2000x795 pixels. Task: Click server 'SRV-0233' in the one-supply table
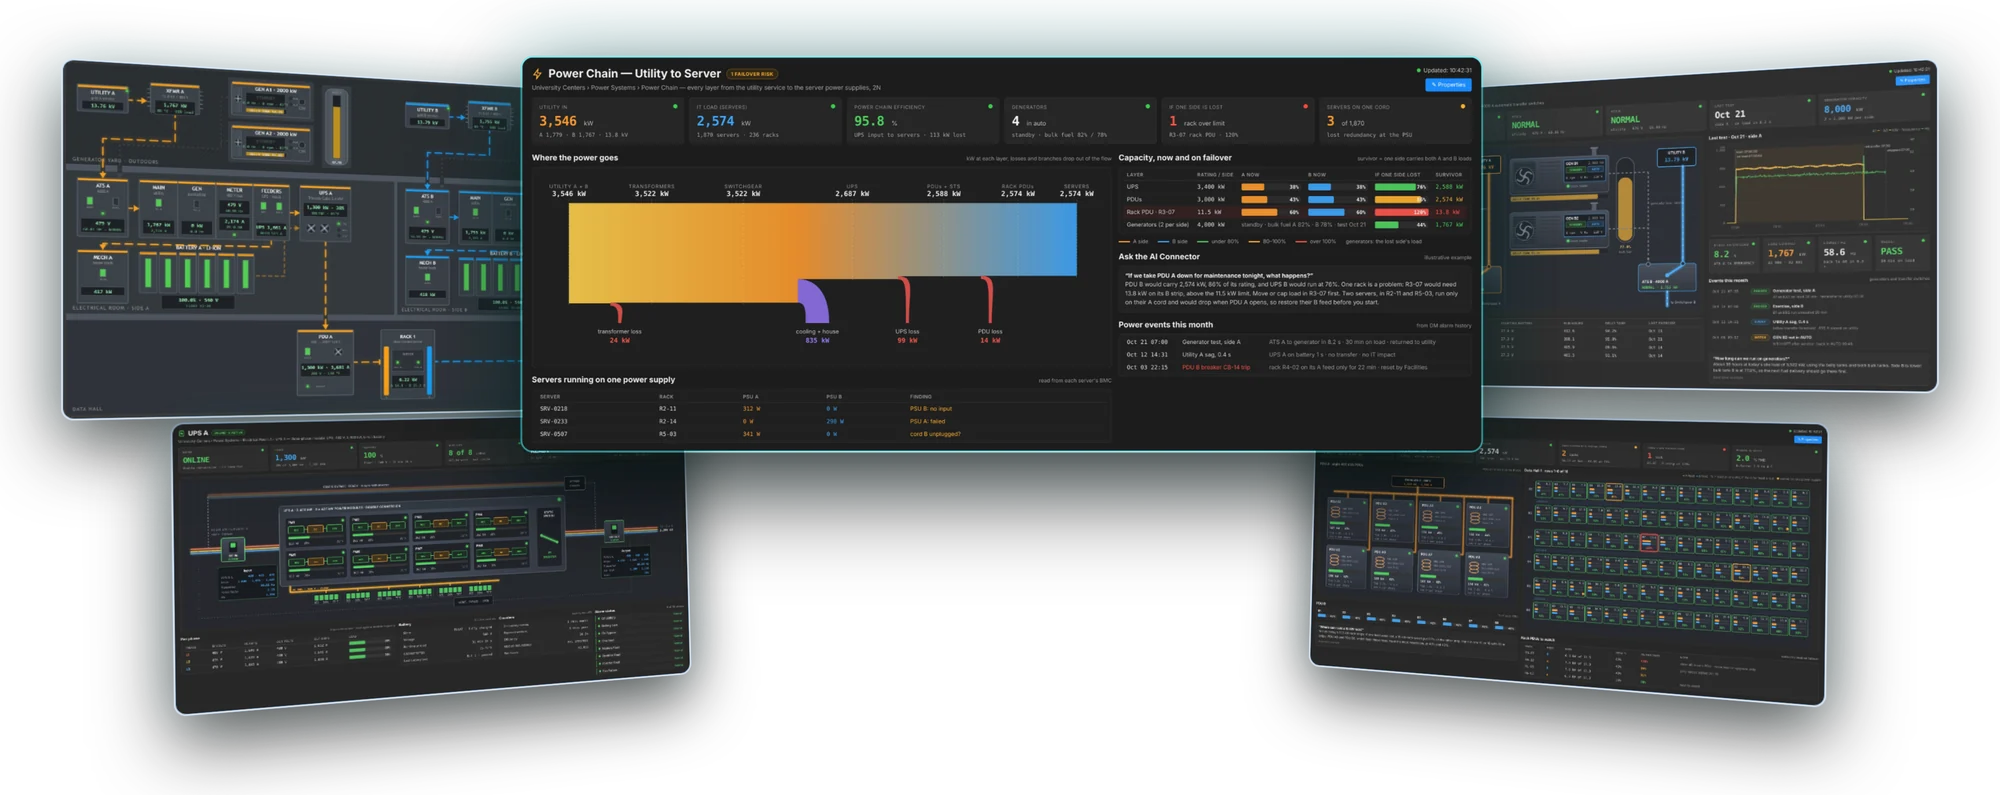(554, 421)
